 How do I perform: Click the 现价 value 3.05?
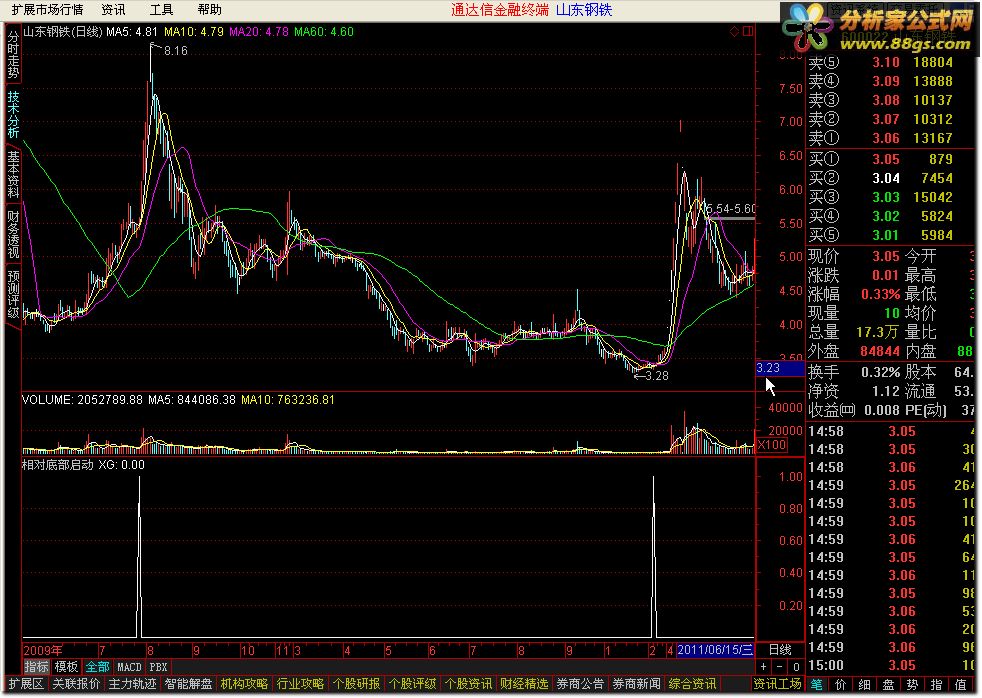pyautogui.click(x=886, y=256)
